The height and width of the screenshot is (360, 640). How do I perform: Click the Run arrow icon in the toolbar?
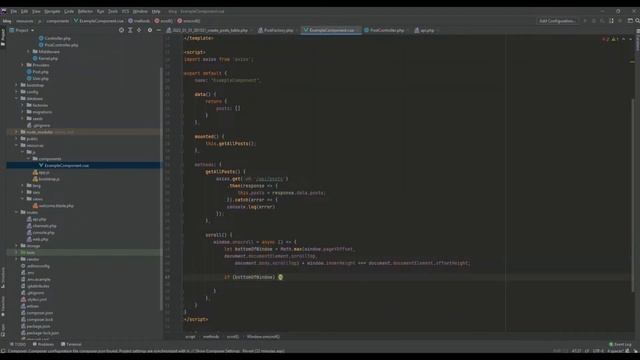click(x=585, y=21)
